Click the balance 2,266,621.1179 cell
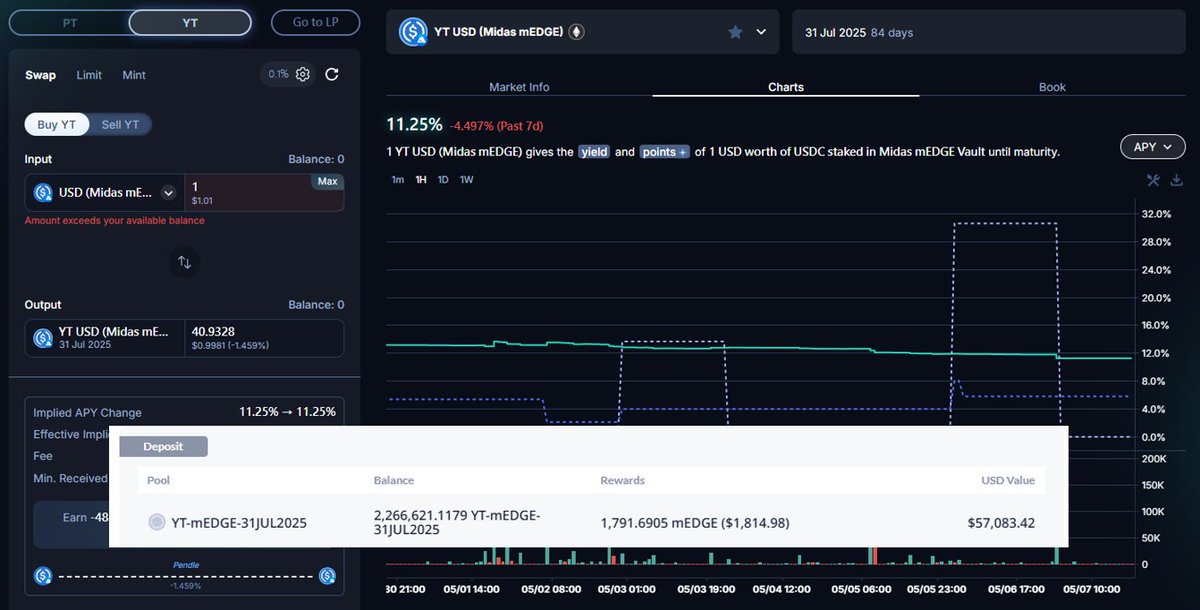 tap(457, 522)
